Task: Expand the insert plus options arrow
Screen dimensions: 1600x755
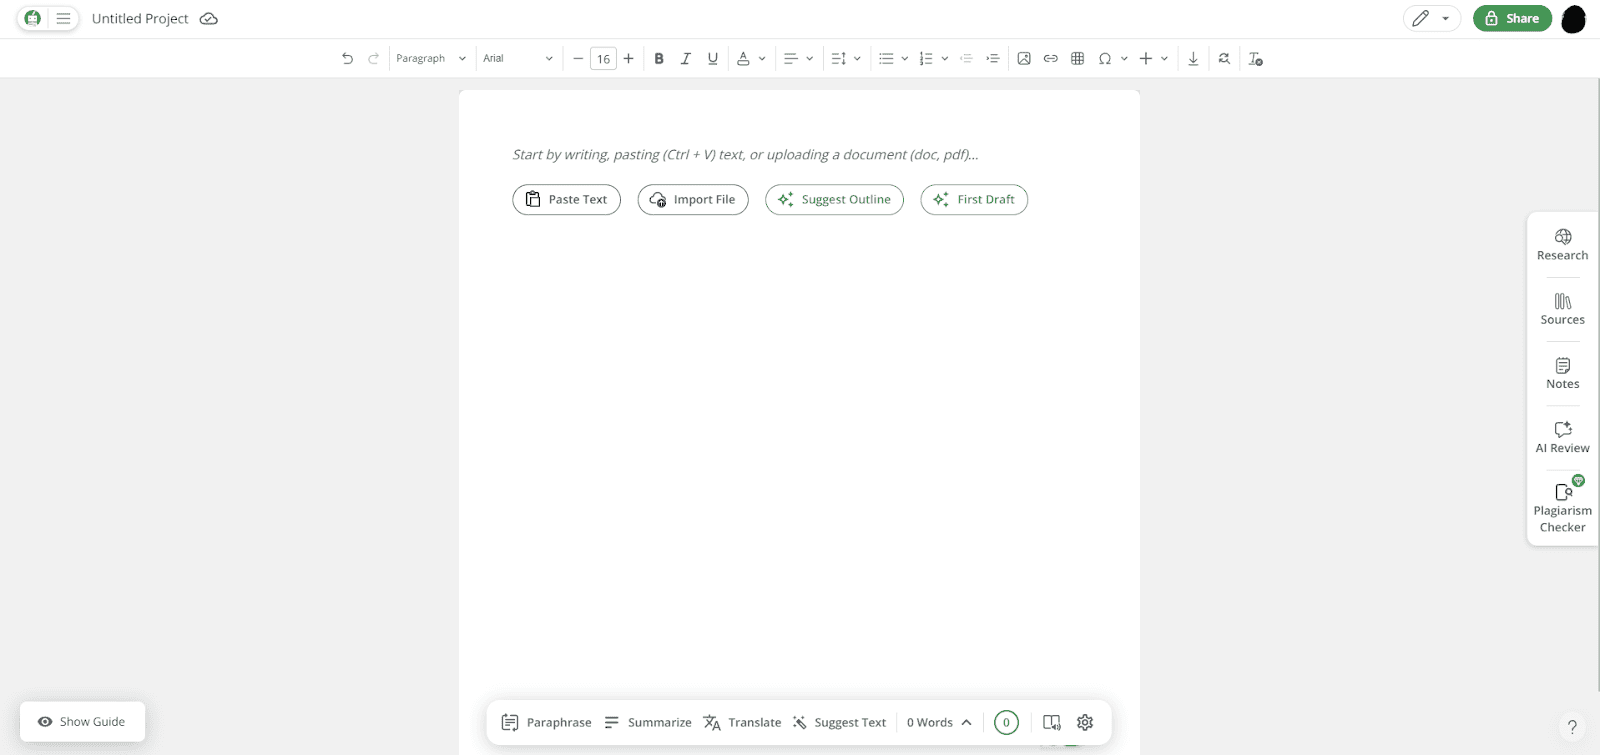Action: point(1165,59)
